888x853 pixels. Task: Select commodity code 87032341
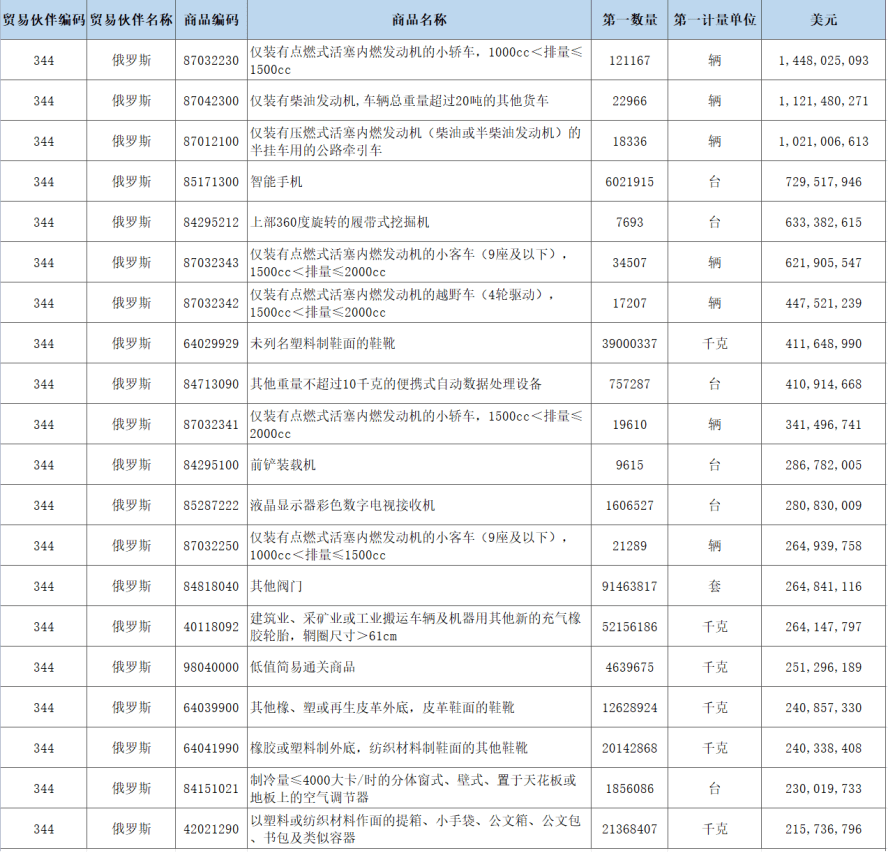coord(211,425)
